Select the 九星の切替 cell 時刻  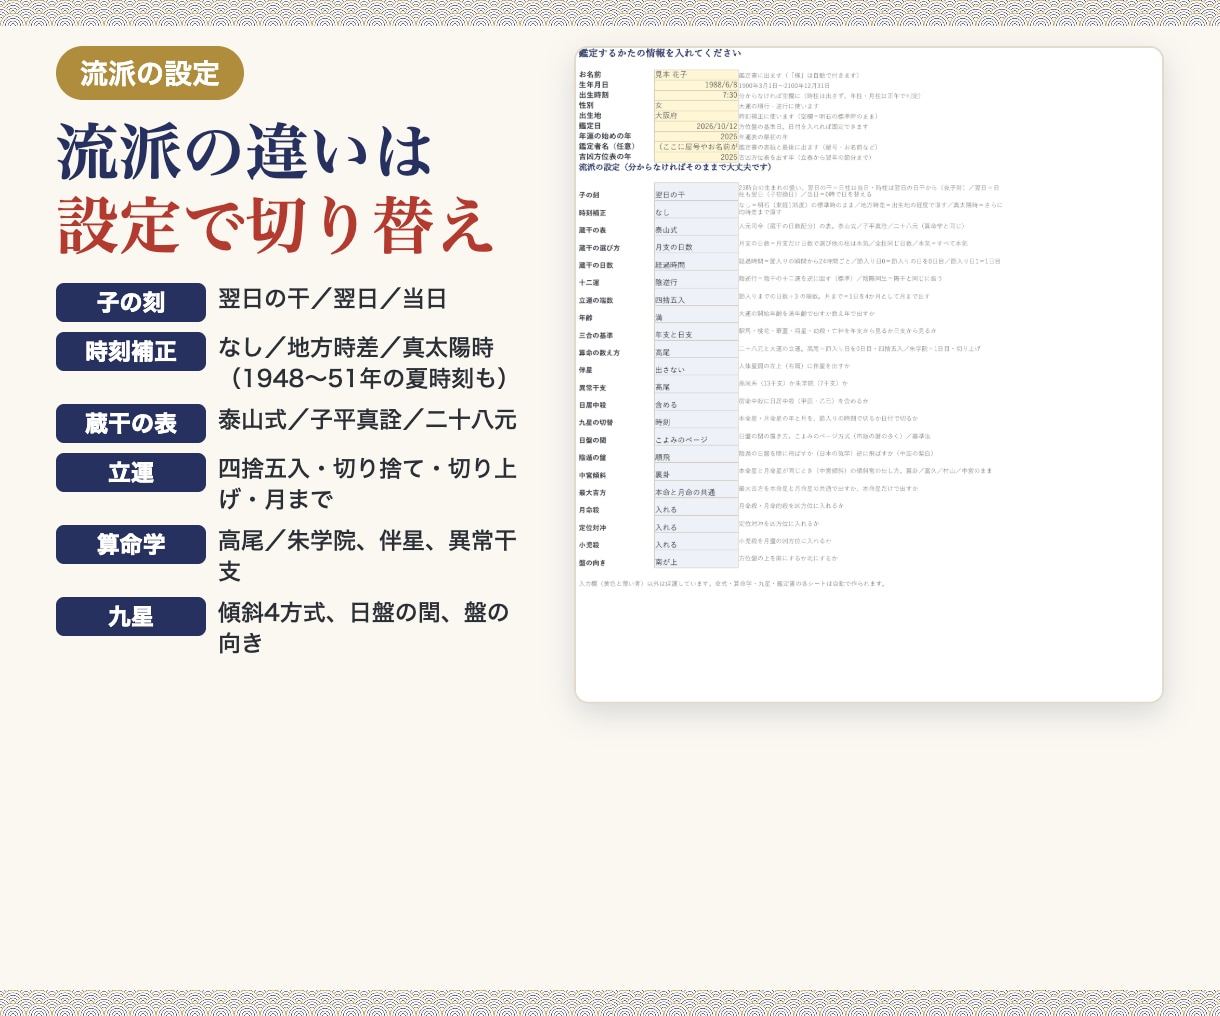pyautogui.click(x=696, y=420)
